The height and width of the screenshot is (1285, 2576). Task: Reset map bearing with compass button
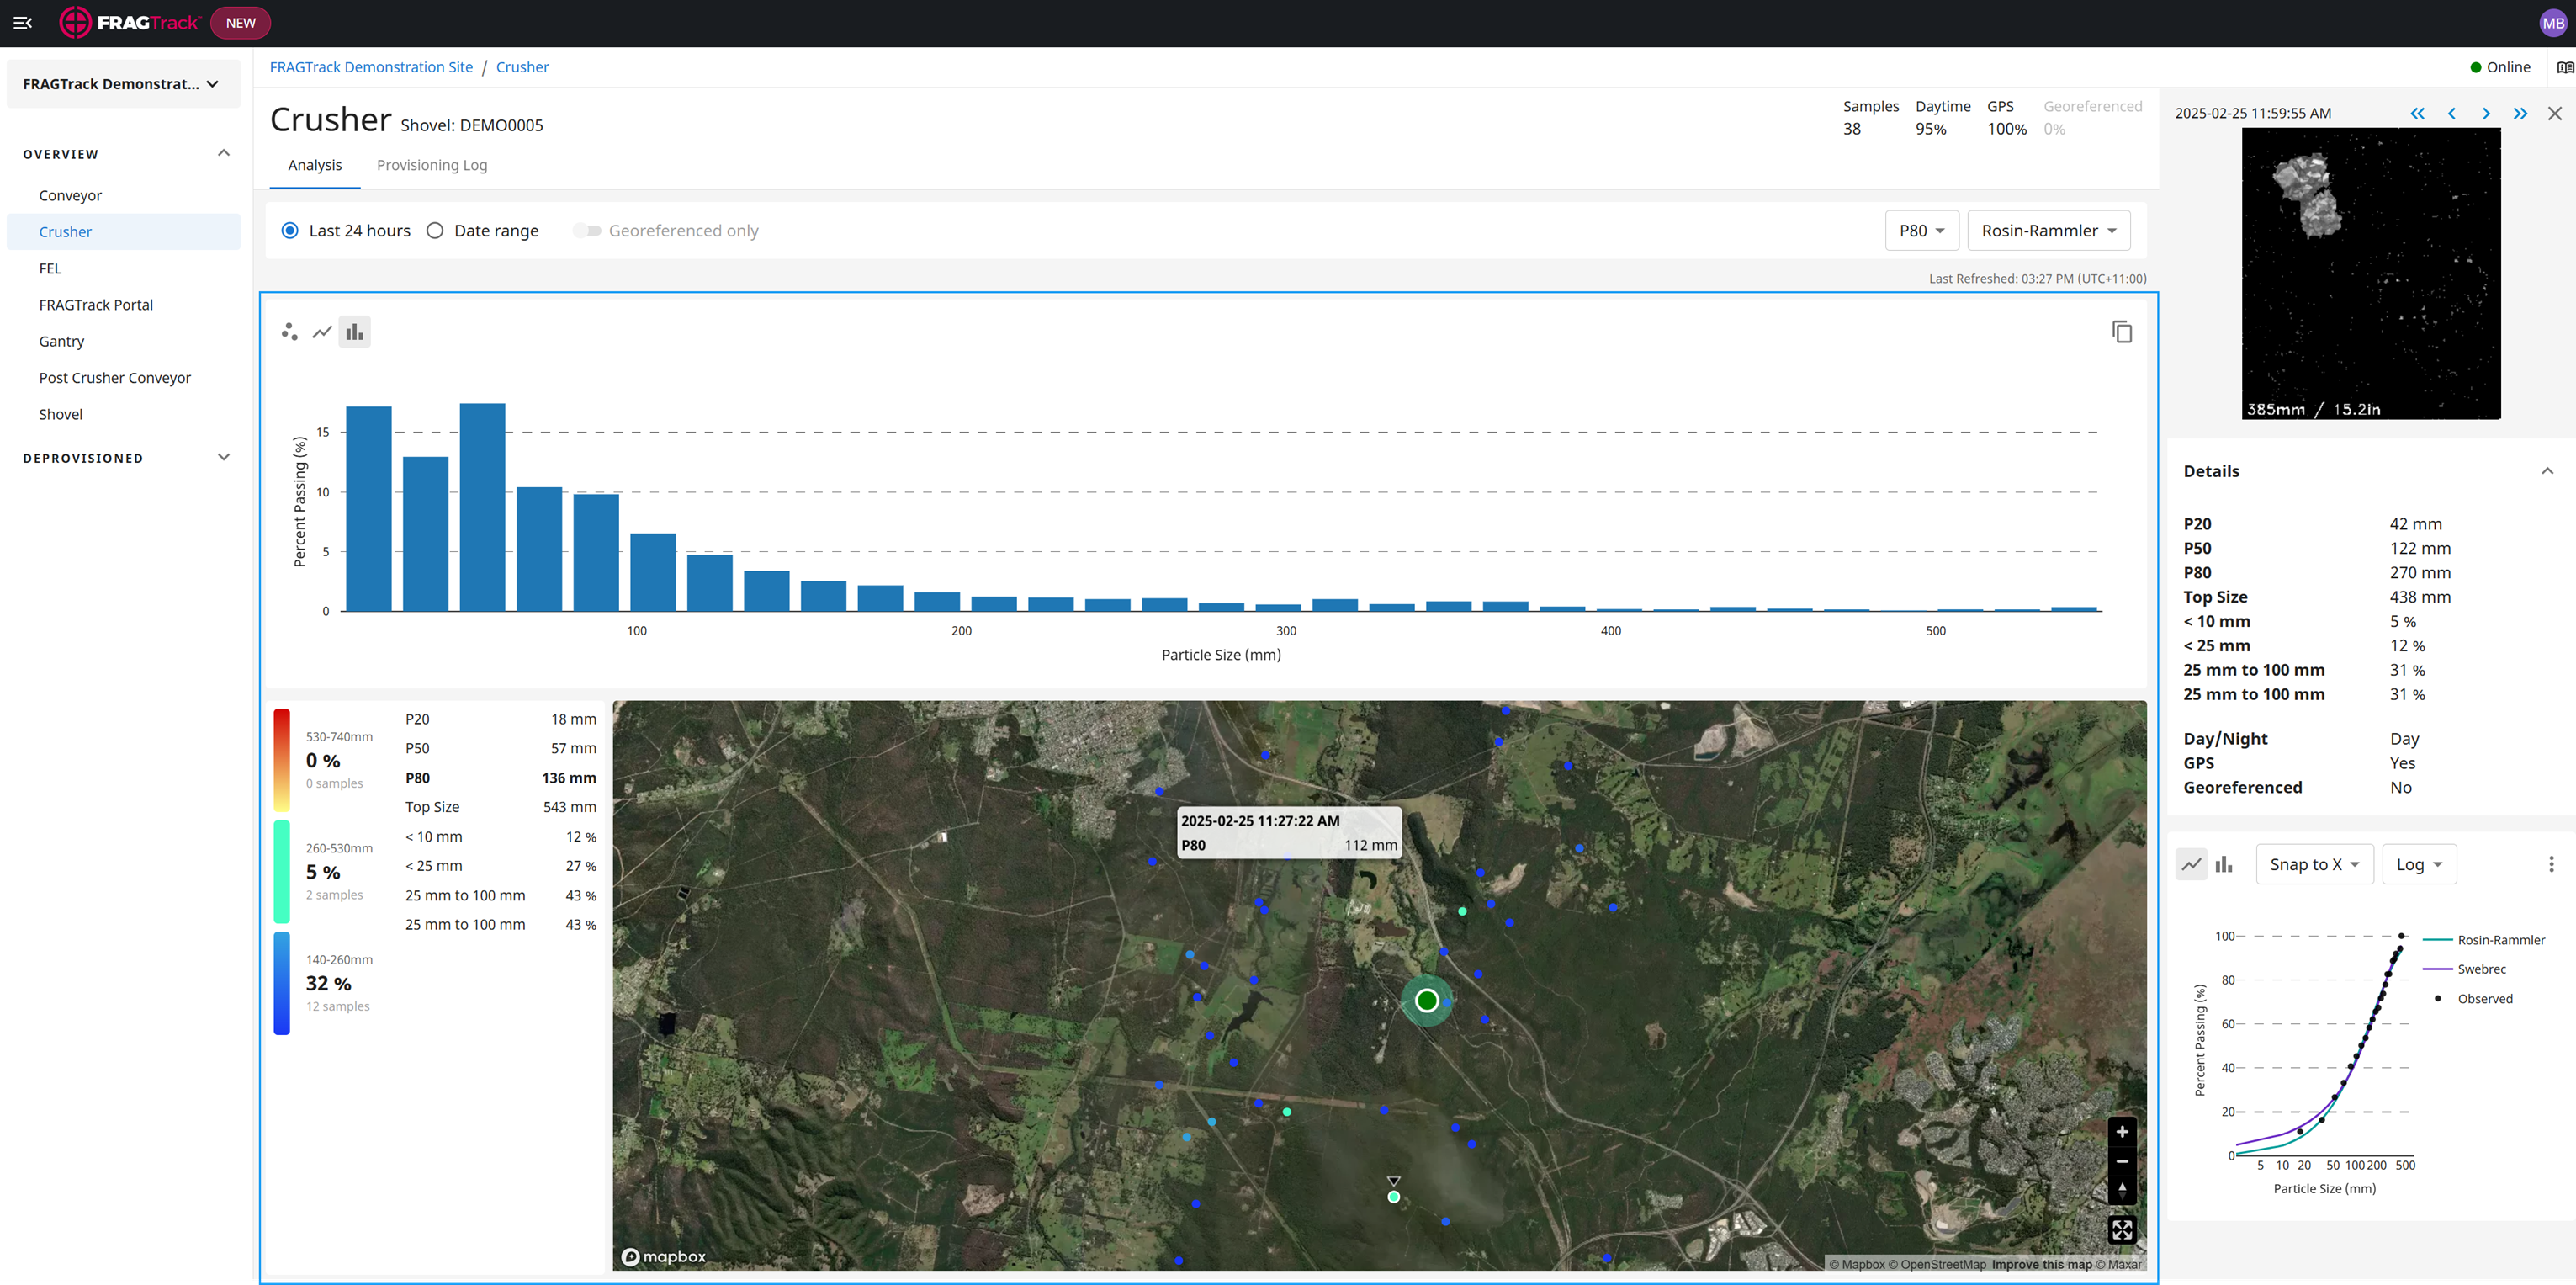pos(2122,1190)
